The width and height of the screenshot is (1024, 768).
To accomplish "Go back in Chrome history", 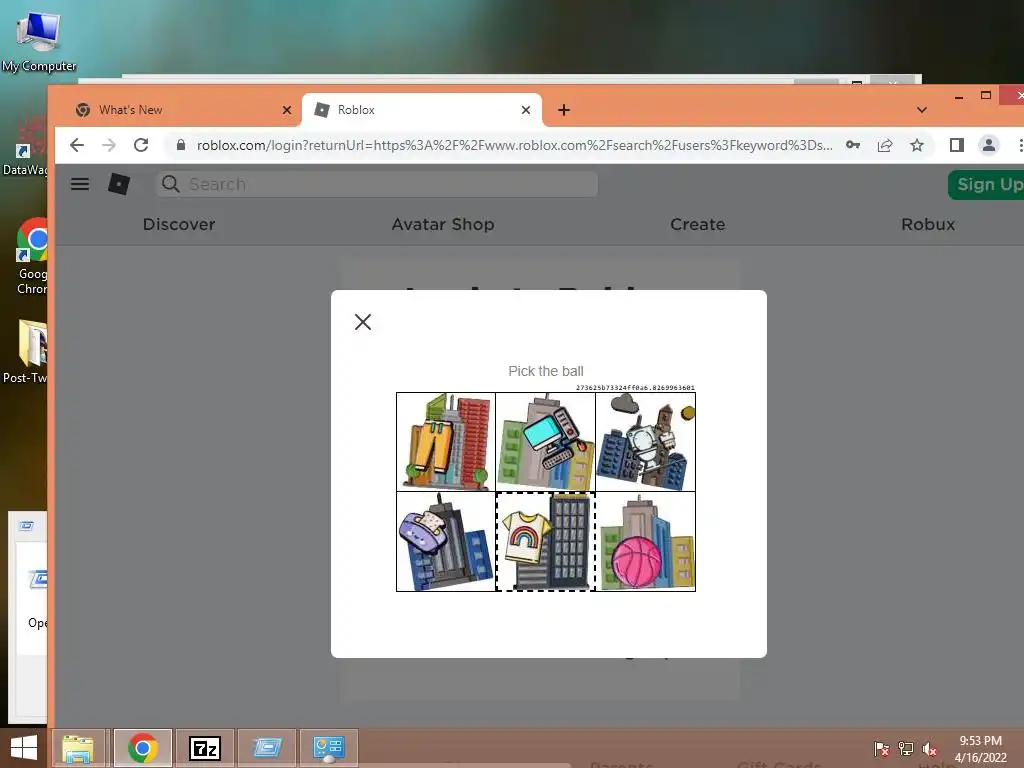I will tap(77, 145).
